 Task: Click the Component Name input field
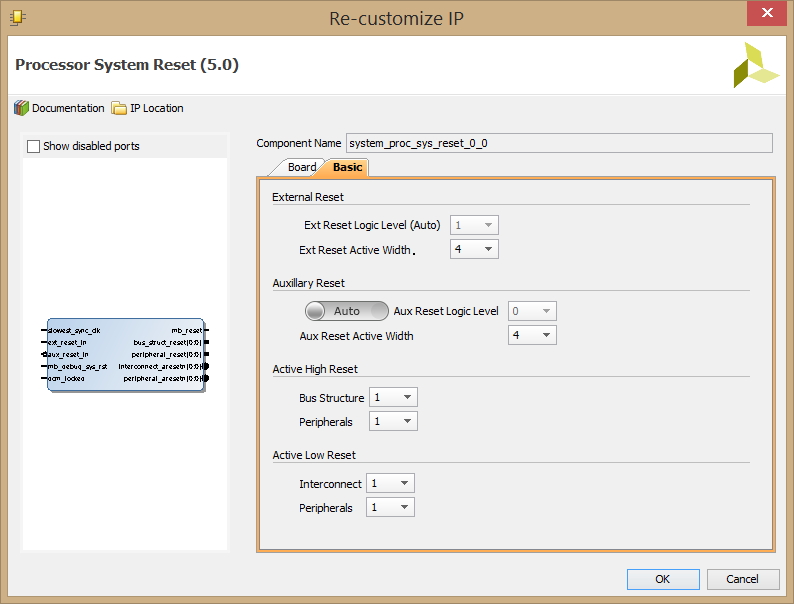[x=559, y=143]
